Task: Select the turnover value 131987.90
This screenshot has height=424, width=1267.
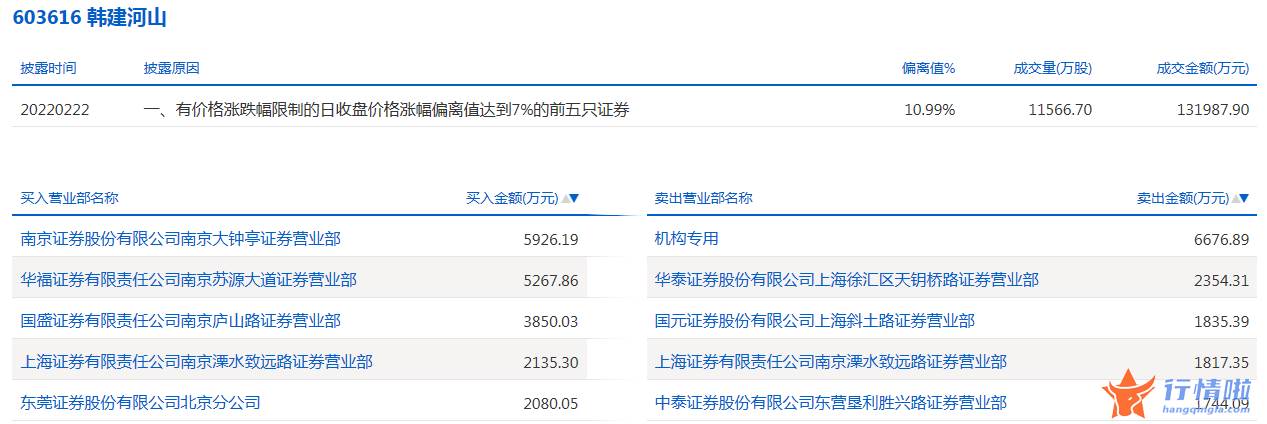Action: [x=1214, y=110]
